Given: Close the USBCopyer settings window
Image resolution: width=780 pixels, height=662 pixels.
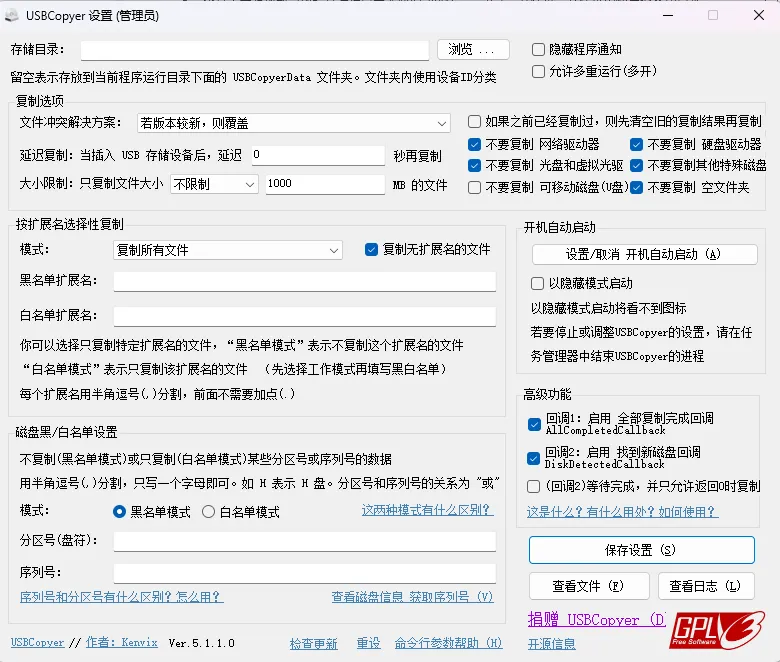Looking at the screenshot, I should coord(759,15).
